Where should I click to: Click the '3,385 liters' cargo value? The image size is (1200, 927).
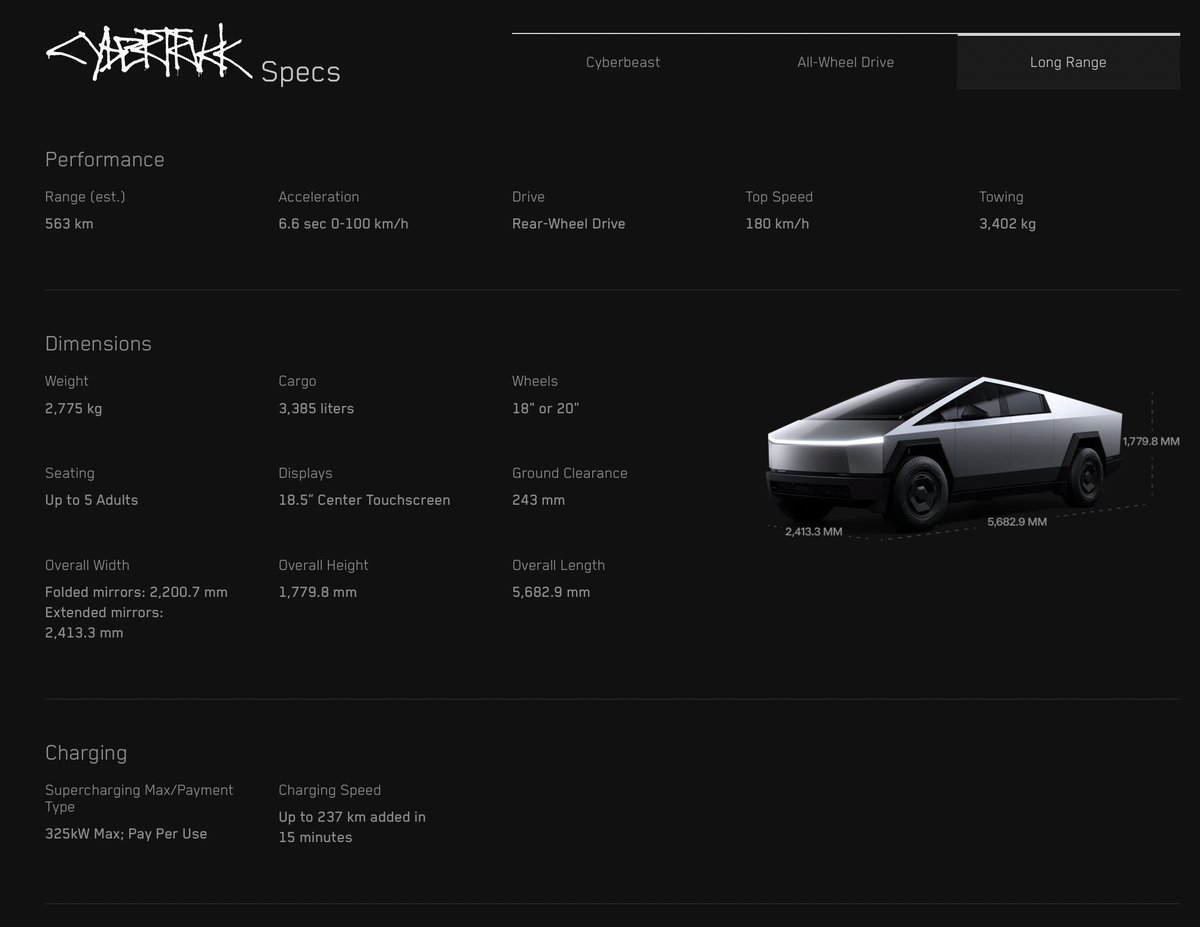point(316,408)
